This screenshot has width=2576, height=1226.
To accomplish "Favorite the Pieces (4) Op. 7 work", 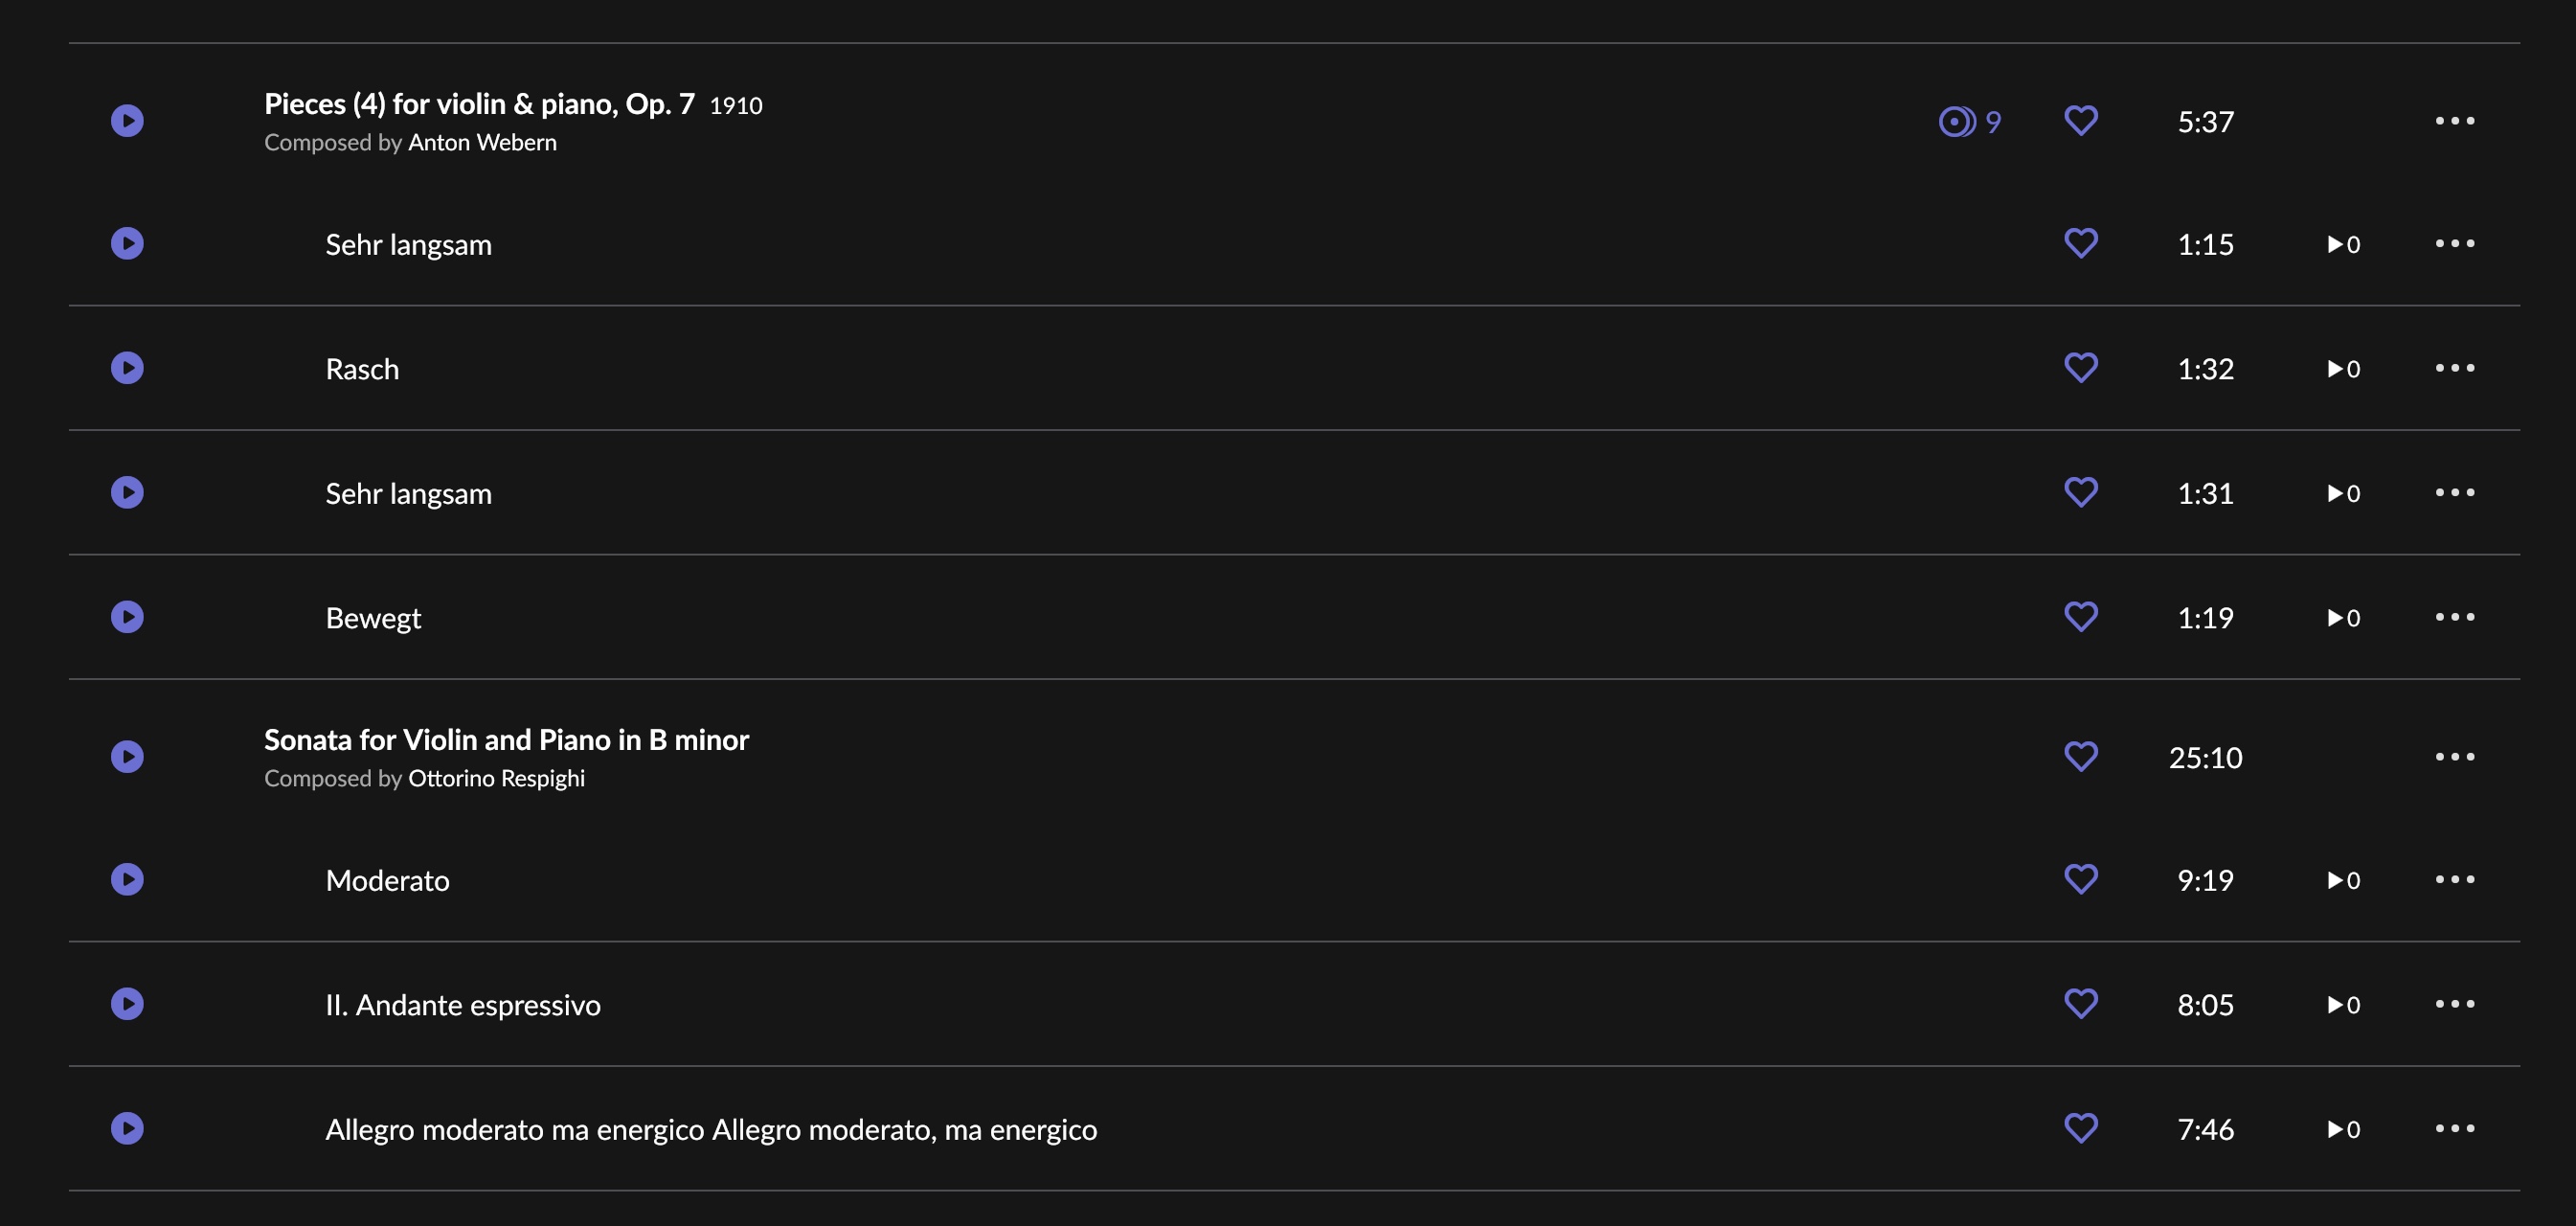I will tap(2081, 121).
